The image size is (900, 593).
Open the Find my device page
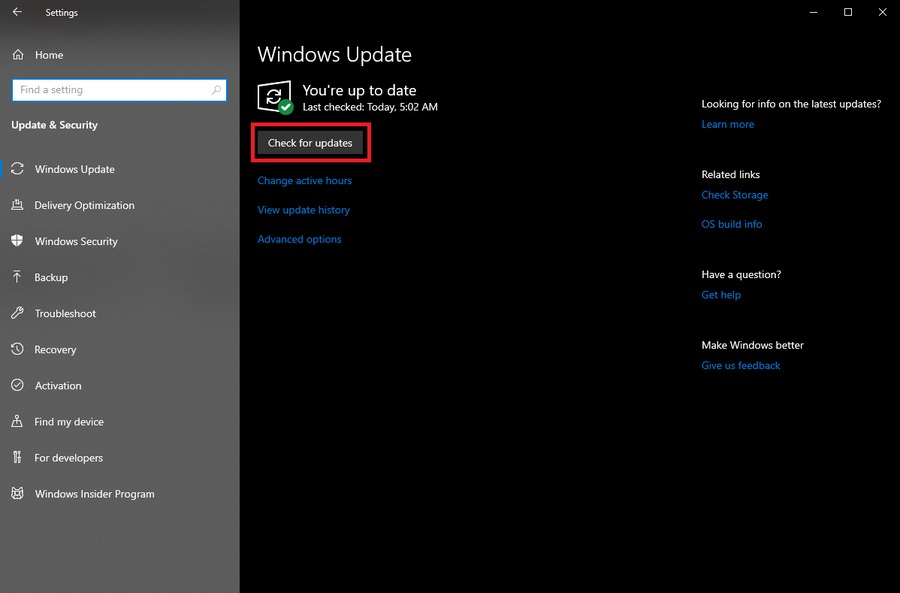[x=68, y=422]
